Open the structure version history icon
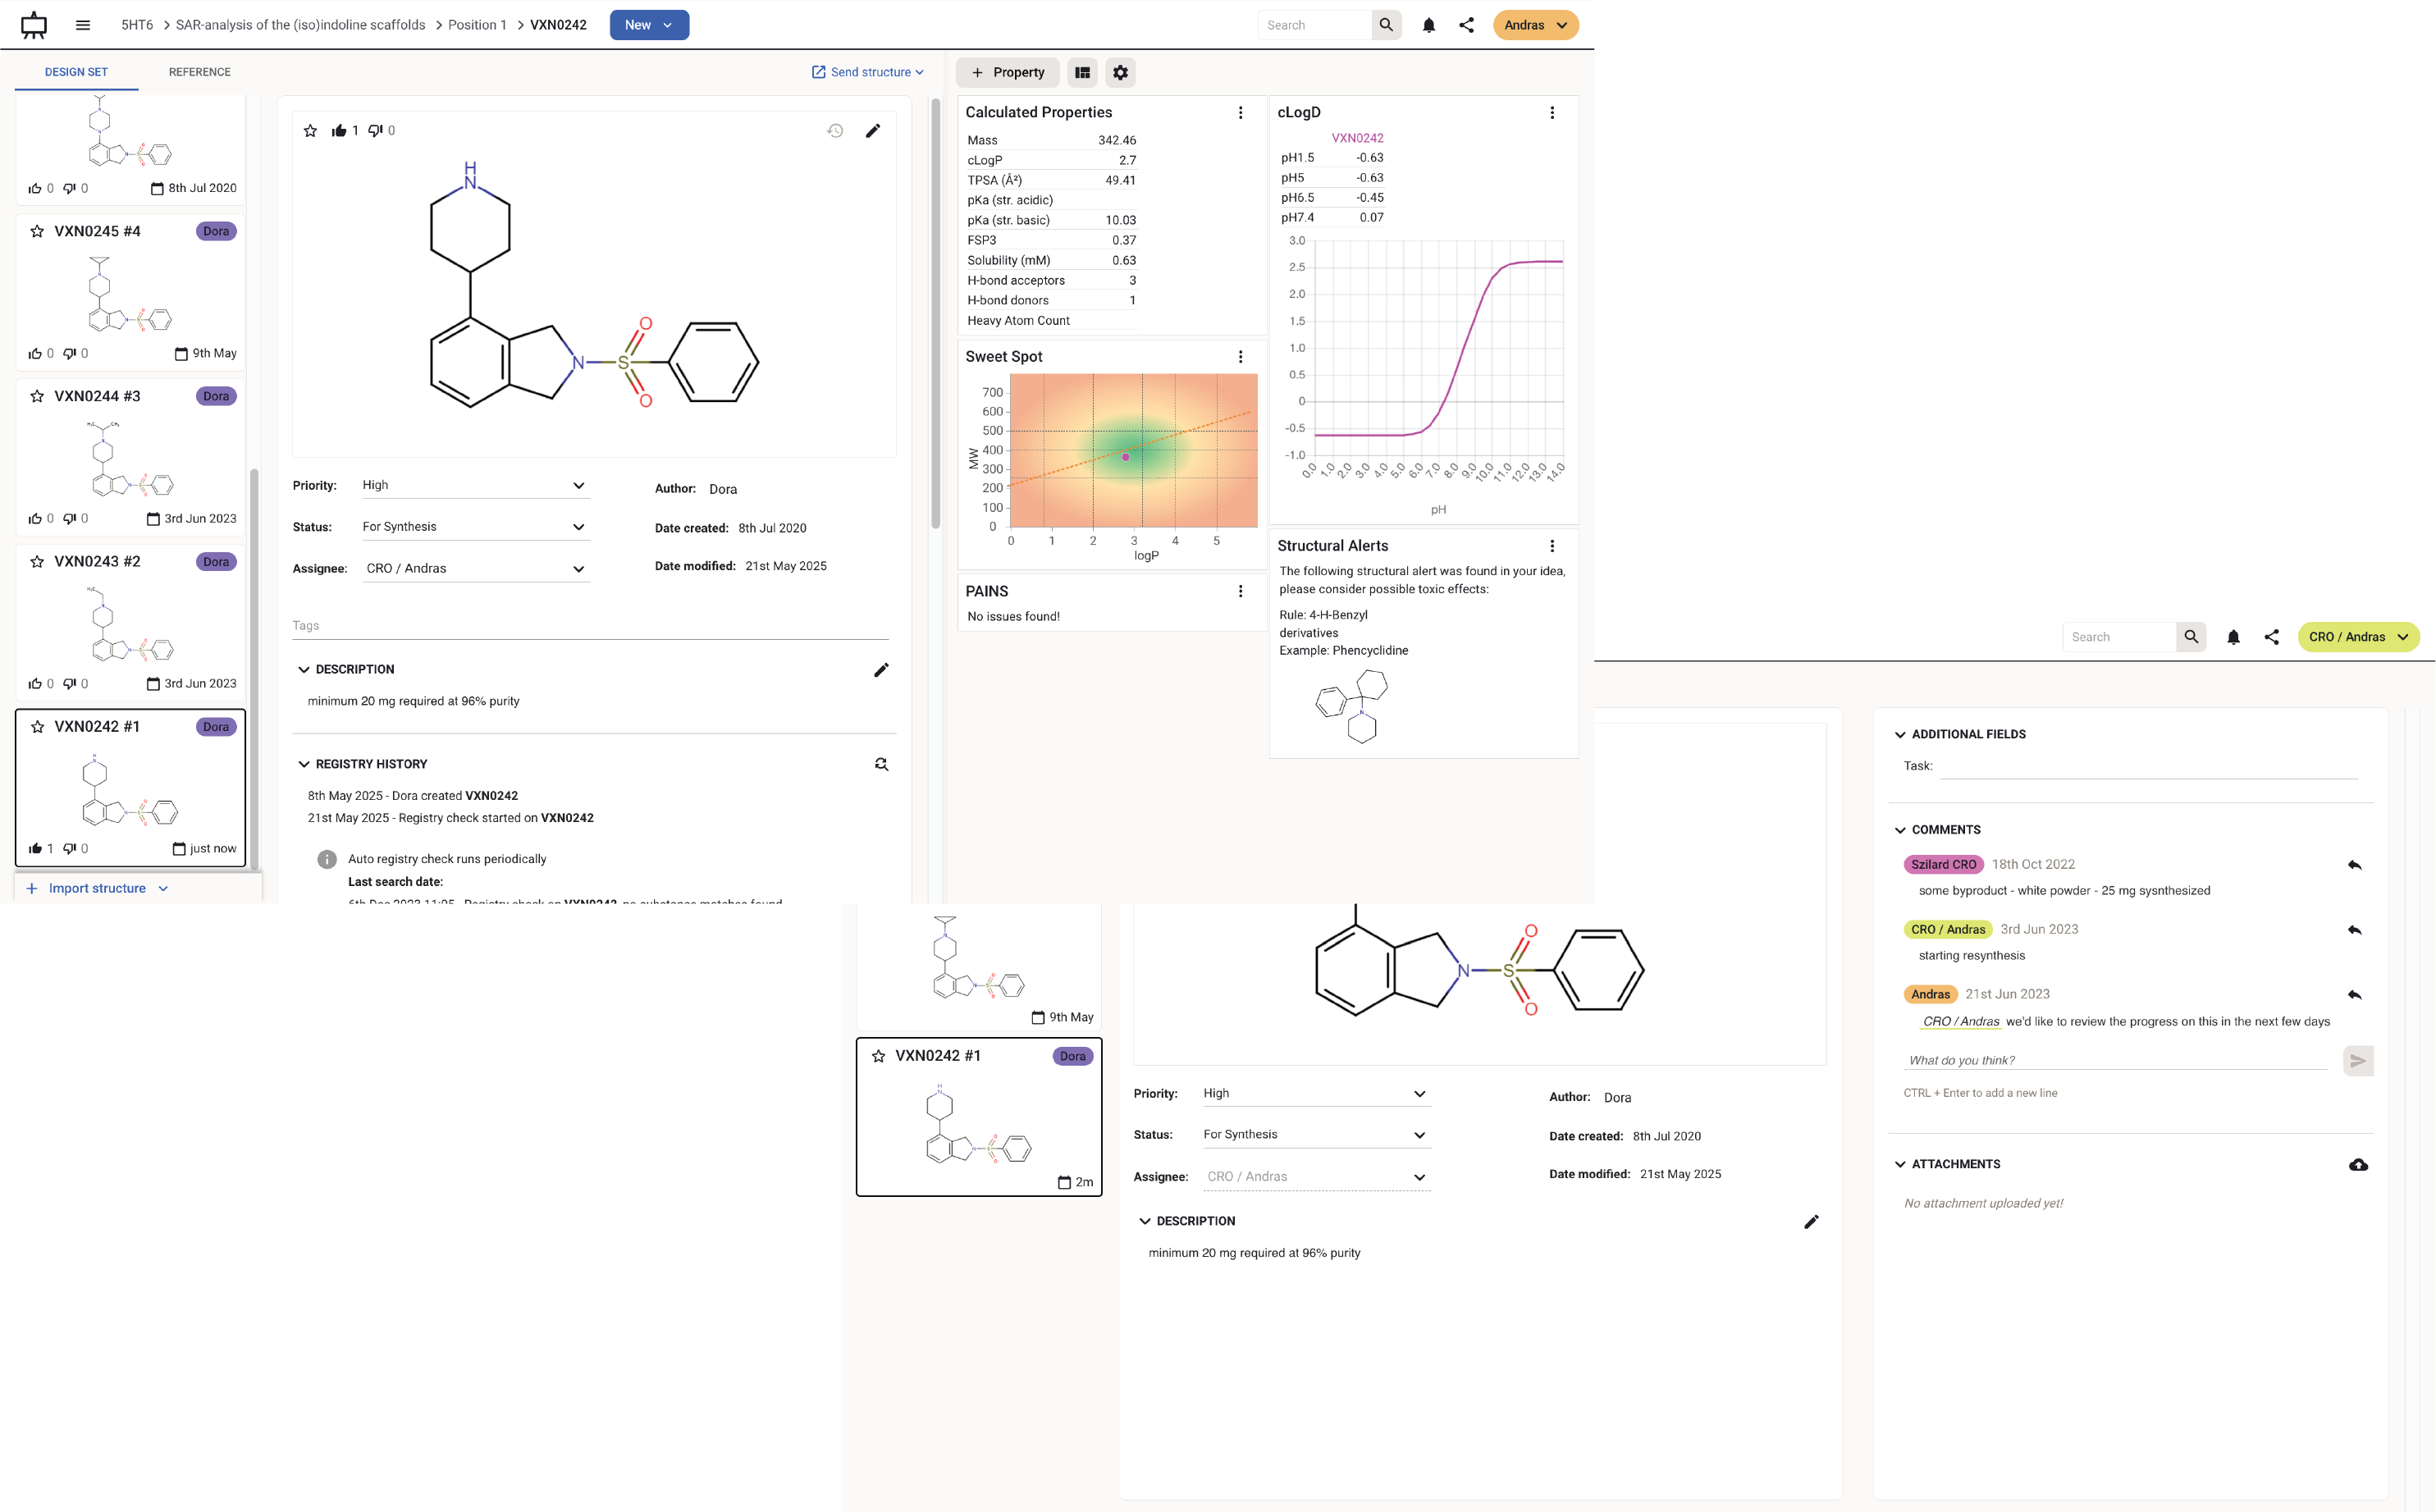 pos(835,130)
